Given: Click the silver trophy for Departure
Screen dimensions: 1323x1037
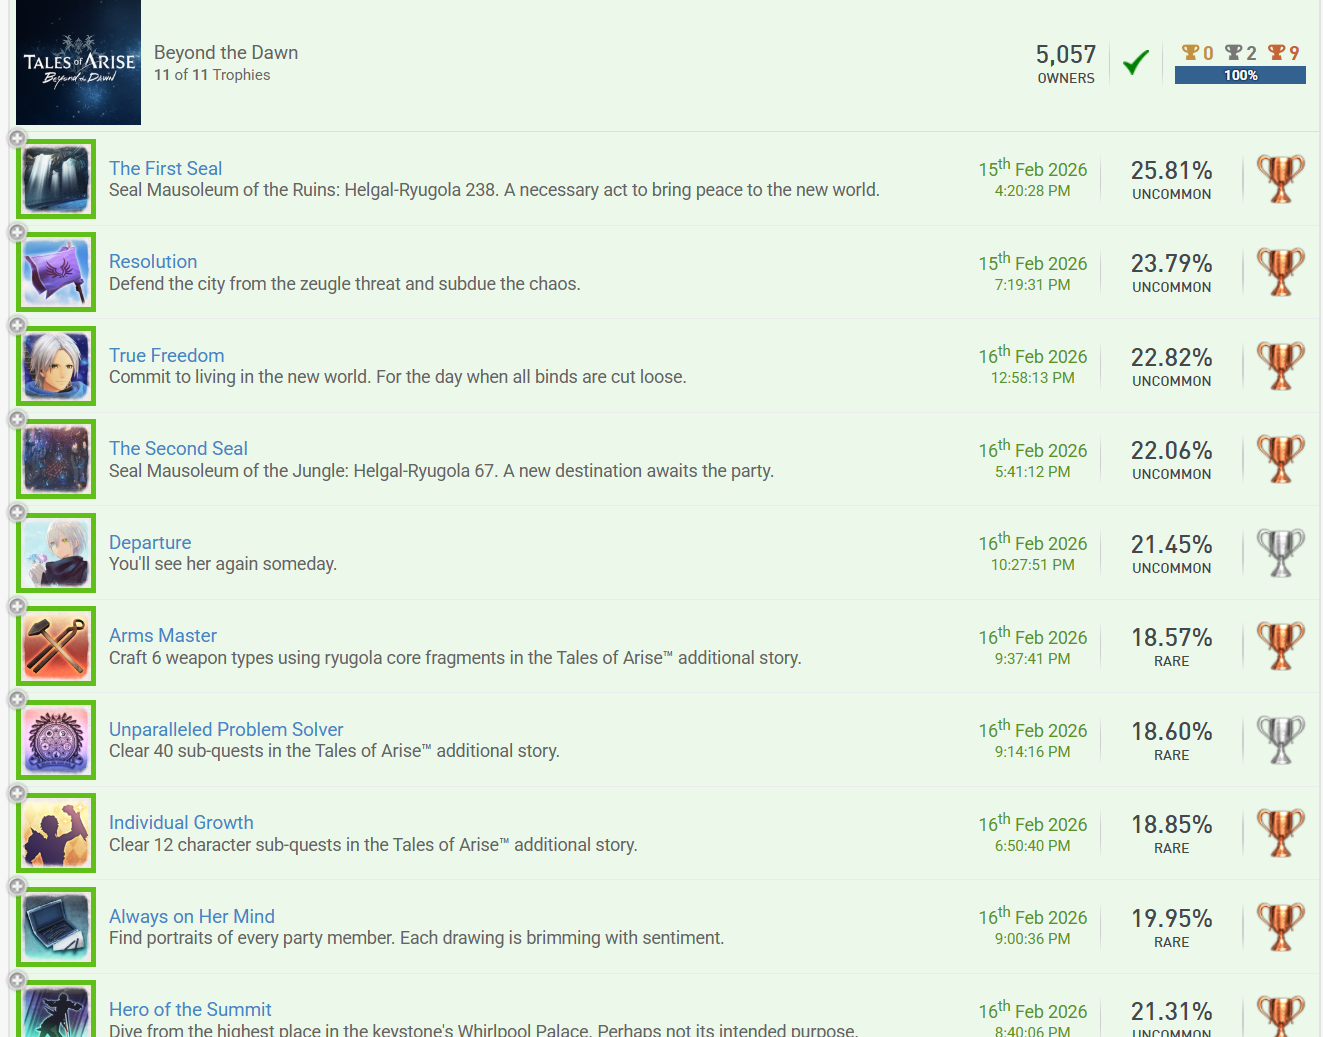Looking at the screenshot, I should coord(1280,553).
